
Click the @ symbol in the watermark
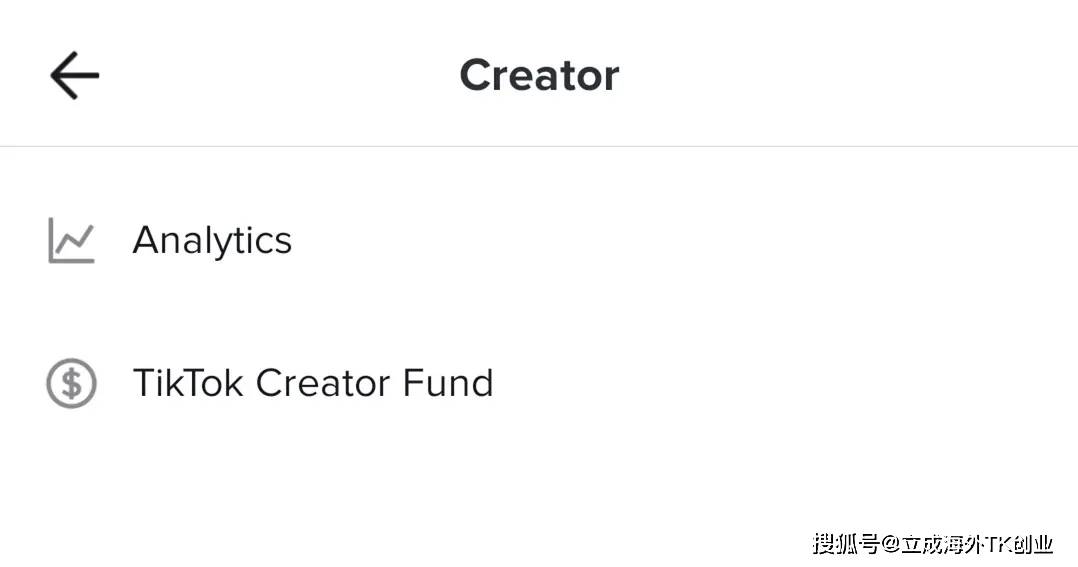(x=890, y=544)
